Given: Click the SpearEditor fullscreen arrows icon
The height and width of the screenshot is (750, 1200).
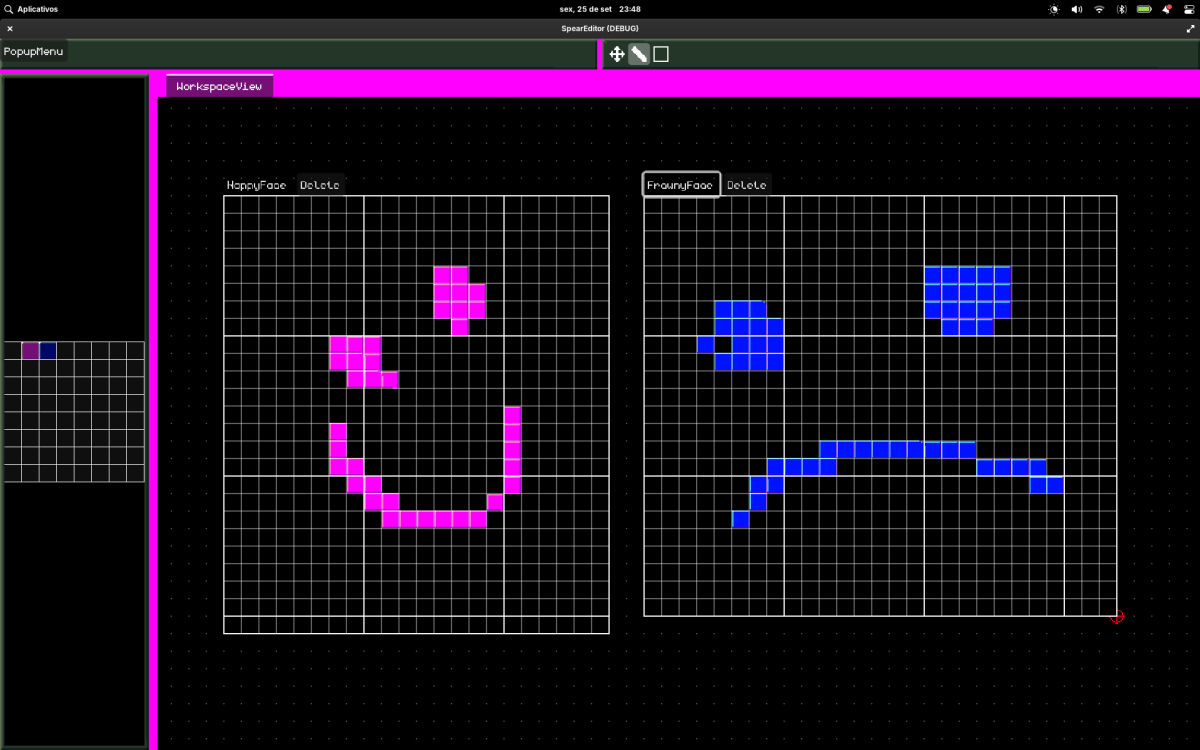Looking at the screenshot, I should coord(1190,29).
